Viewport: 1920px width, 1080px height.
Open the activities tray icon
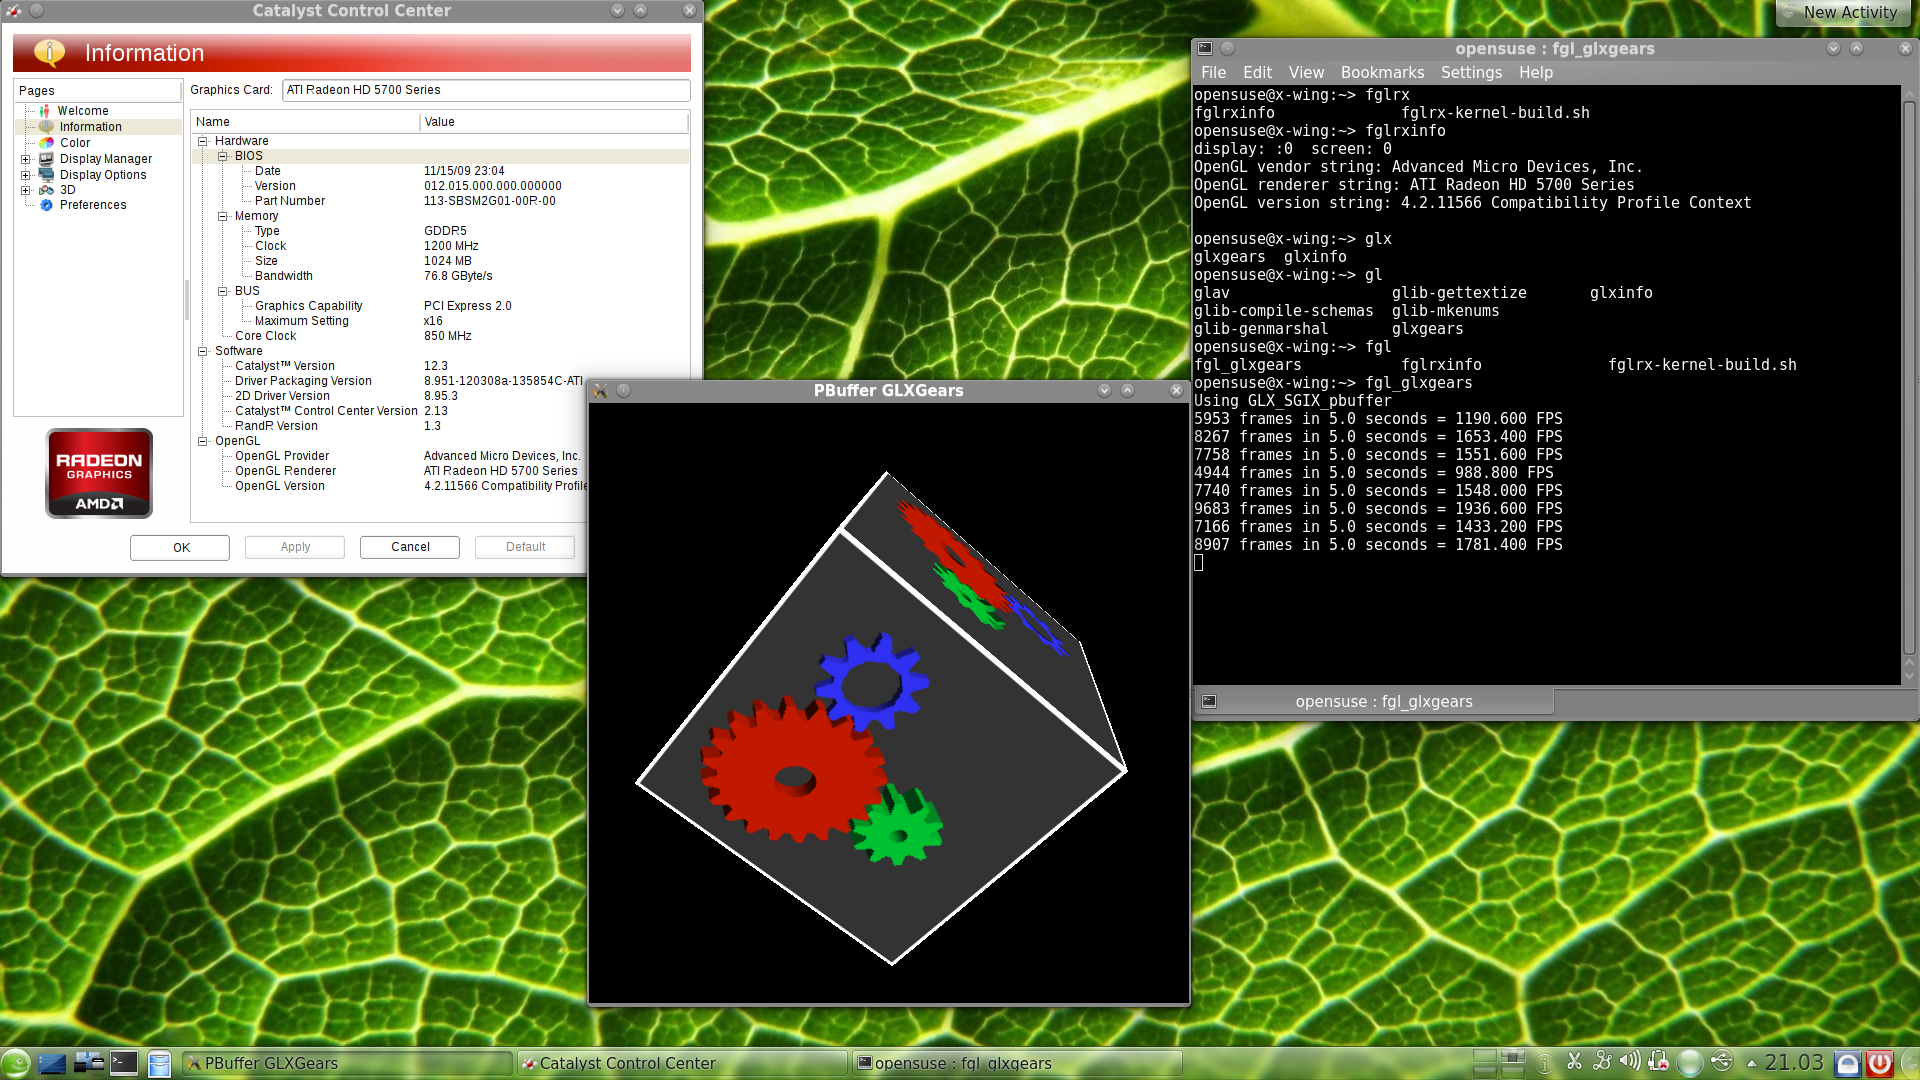coord(1602,1062)
